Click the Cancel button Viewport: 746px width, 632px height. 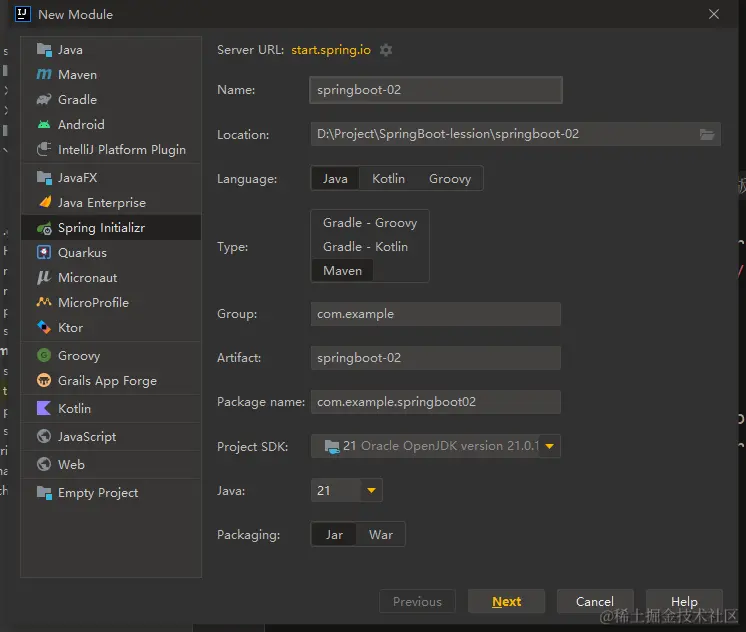tap(595, 601)
